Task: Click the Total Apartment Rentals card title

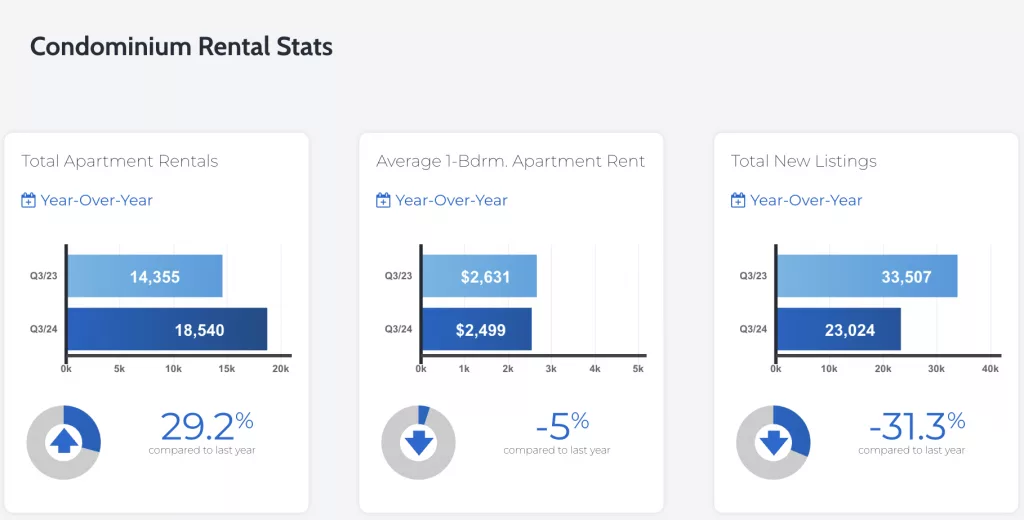Action: click(x=120, y=161)
